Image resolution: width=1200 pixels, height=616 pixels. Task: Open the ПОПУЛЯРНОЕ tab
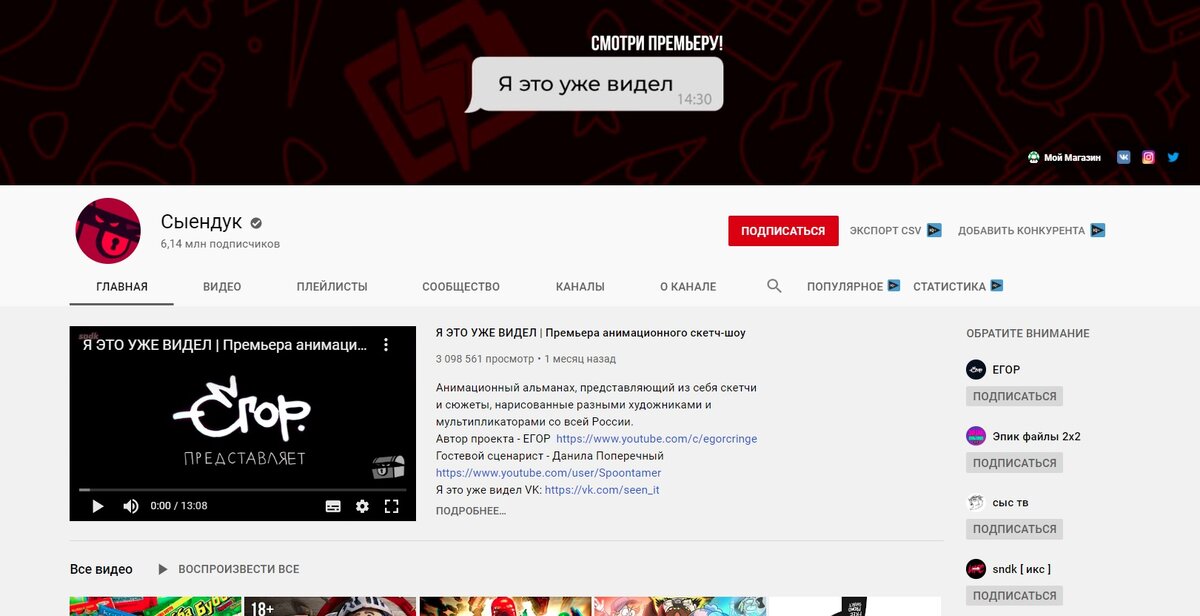tap(854, 286)
